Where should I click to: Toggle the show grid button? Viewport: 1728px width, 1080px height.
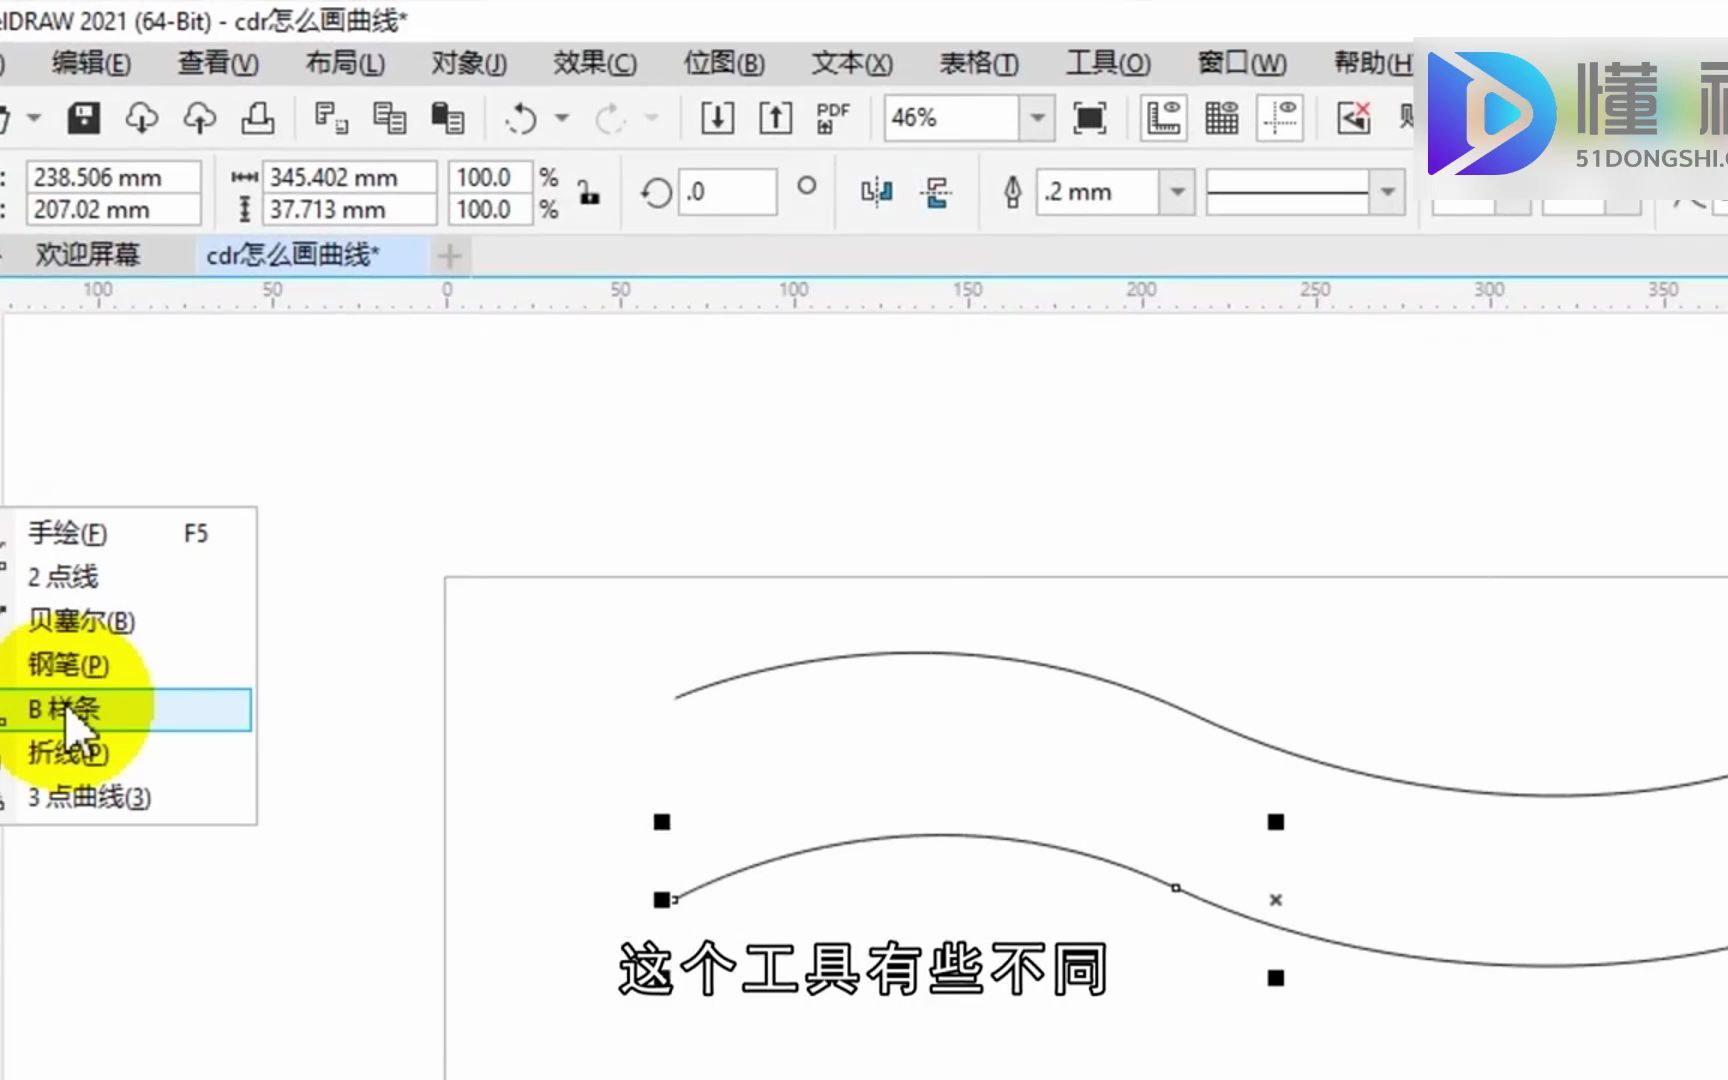(1222, 118)
